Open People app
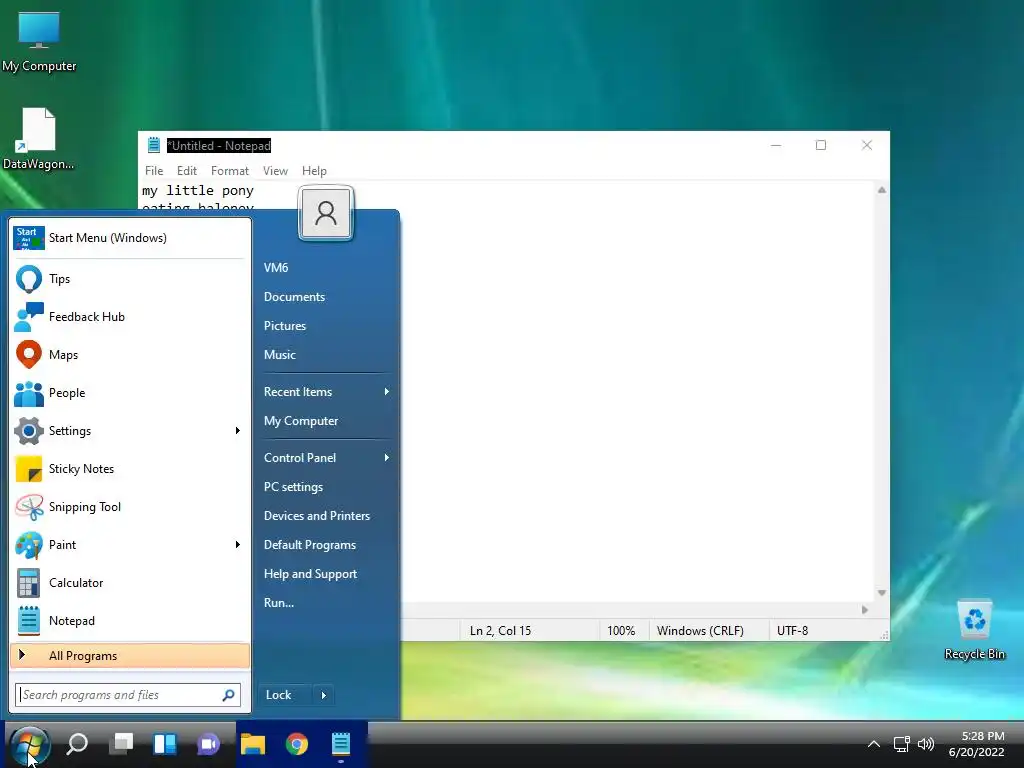This screenshot has height=768, width=1024. tap(130, 392)
